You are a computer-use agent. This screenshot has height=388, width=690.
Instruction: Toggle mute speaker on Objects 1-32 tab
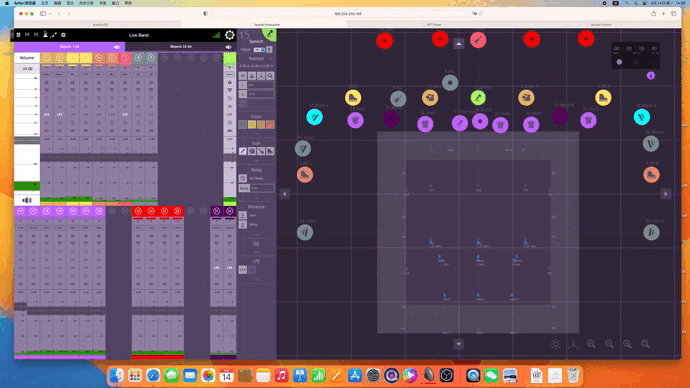117,47
